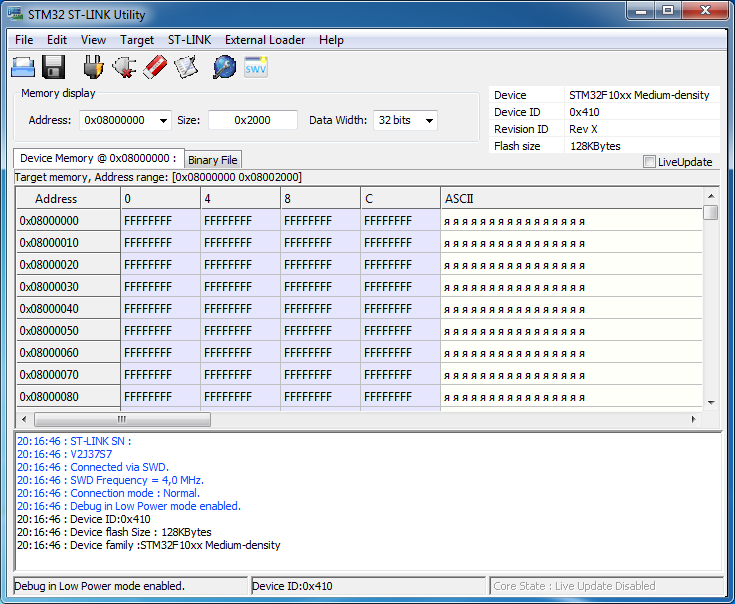The image size is (735, 604).
Task: Open the ST-LINK menu
Action: point(189,40)
